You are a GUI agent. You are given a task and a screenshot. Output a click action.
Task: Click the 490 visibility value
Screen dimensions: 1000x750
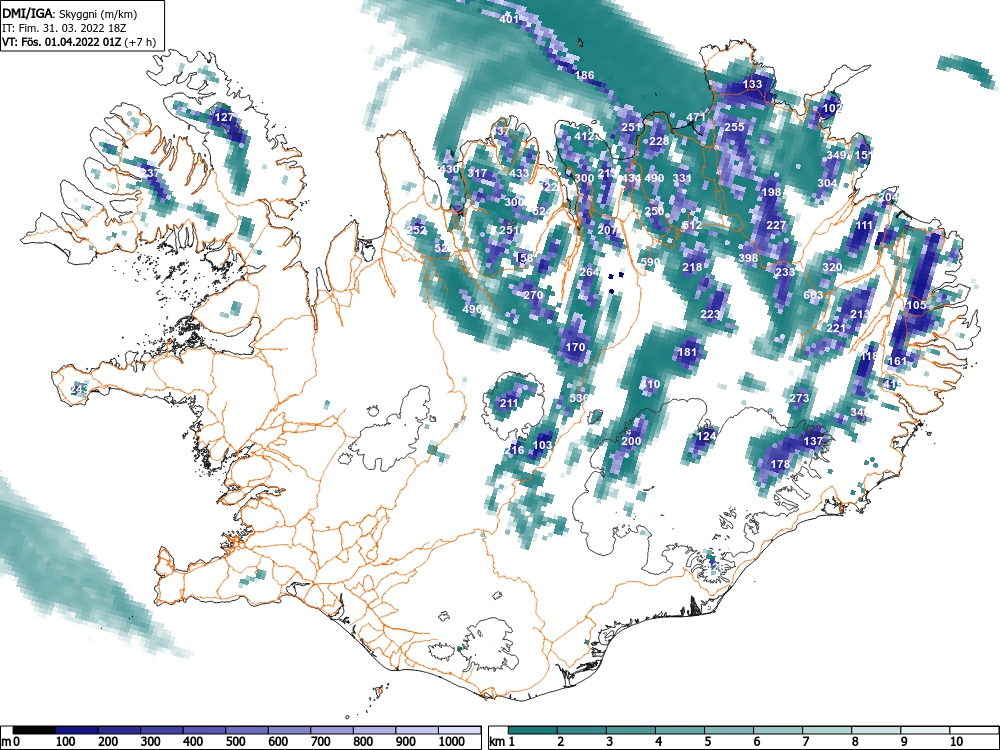point(654,179)
